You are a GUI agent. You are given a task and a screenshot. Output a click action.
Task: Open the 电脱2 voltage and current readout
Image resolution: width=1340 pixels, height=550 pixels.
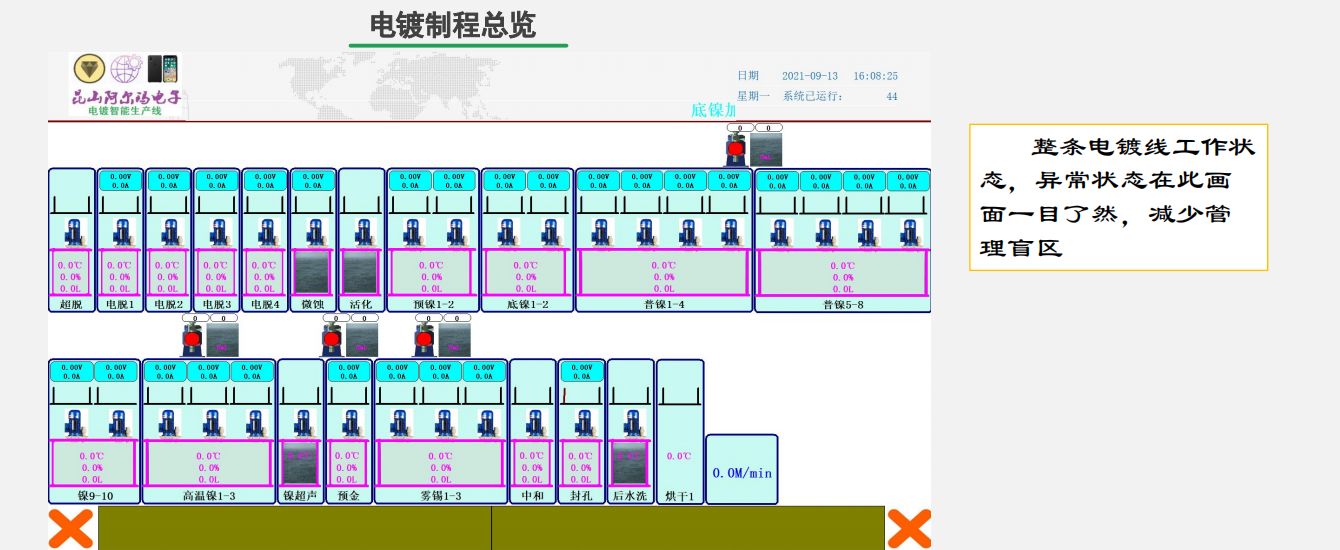coord(169,180)
